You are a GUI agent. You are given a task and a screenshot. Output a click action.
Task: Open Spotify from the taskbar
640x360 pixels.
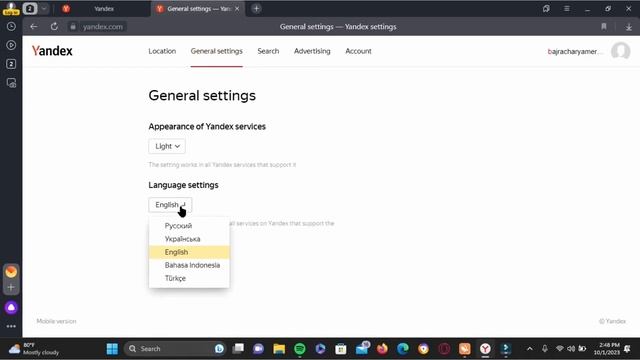(x=300, y=349)
